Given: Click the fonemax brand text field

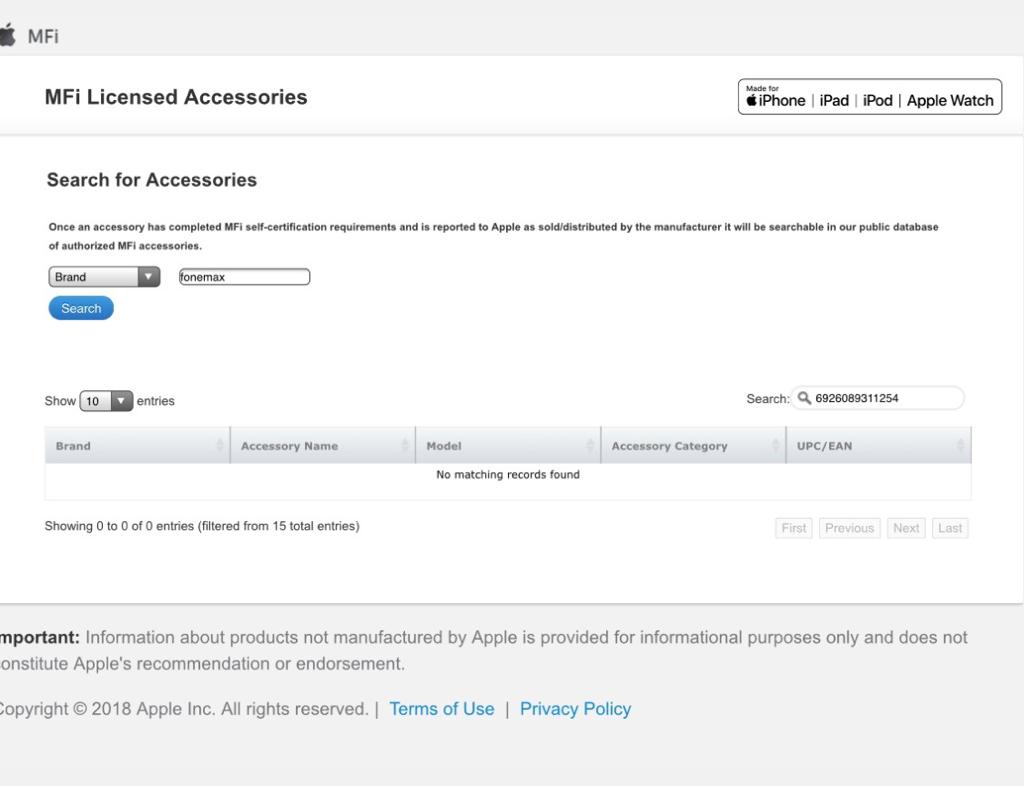Looking at the screenshot, I should coord(244,277).
